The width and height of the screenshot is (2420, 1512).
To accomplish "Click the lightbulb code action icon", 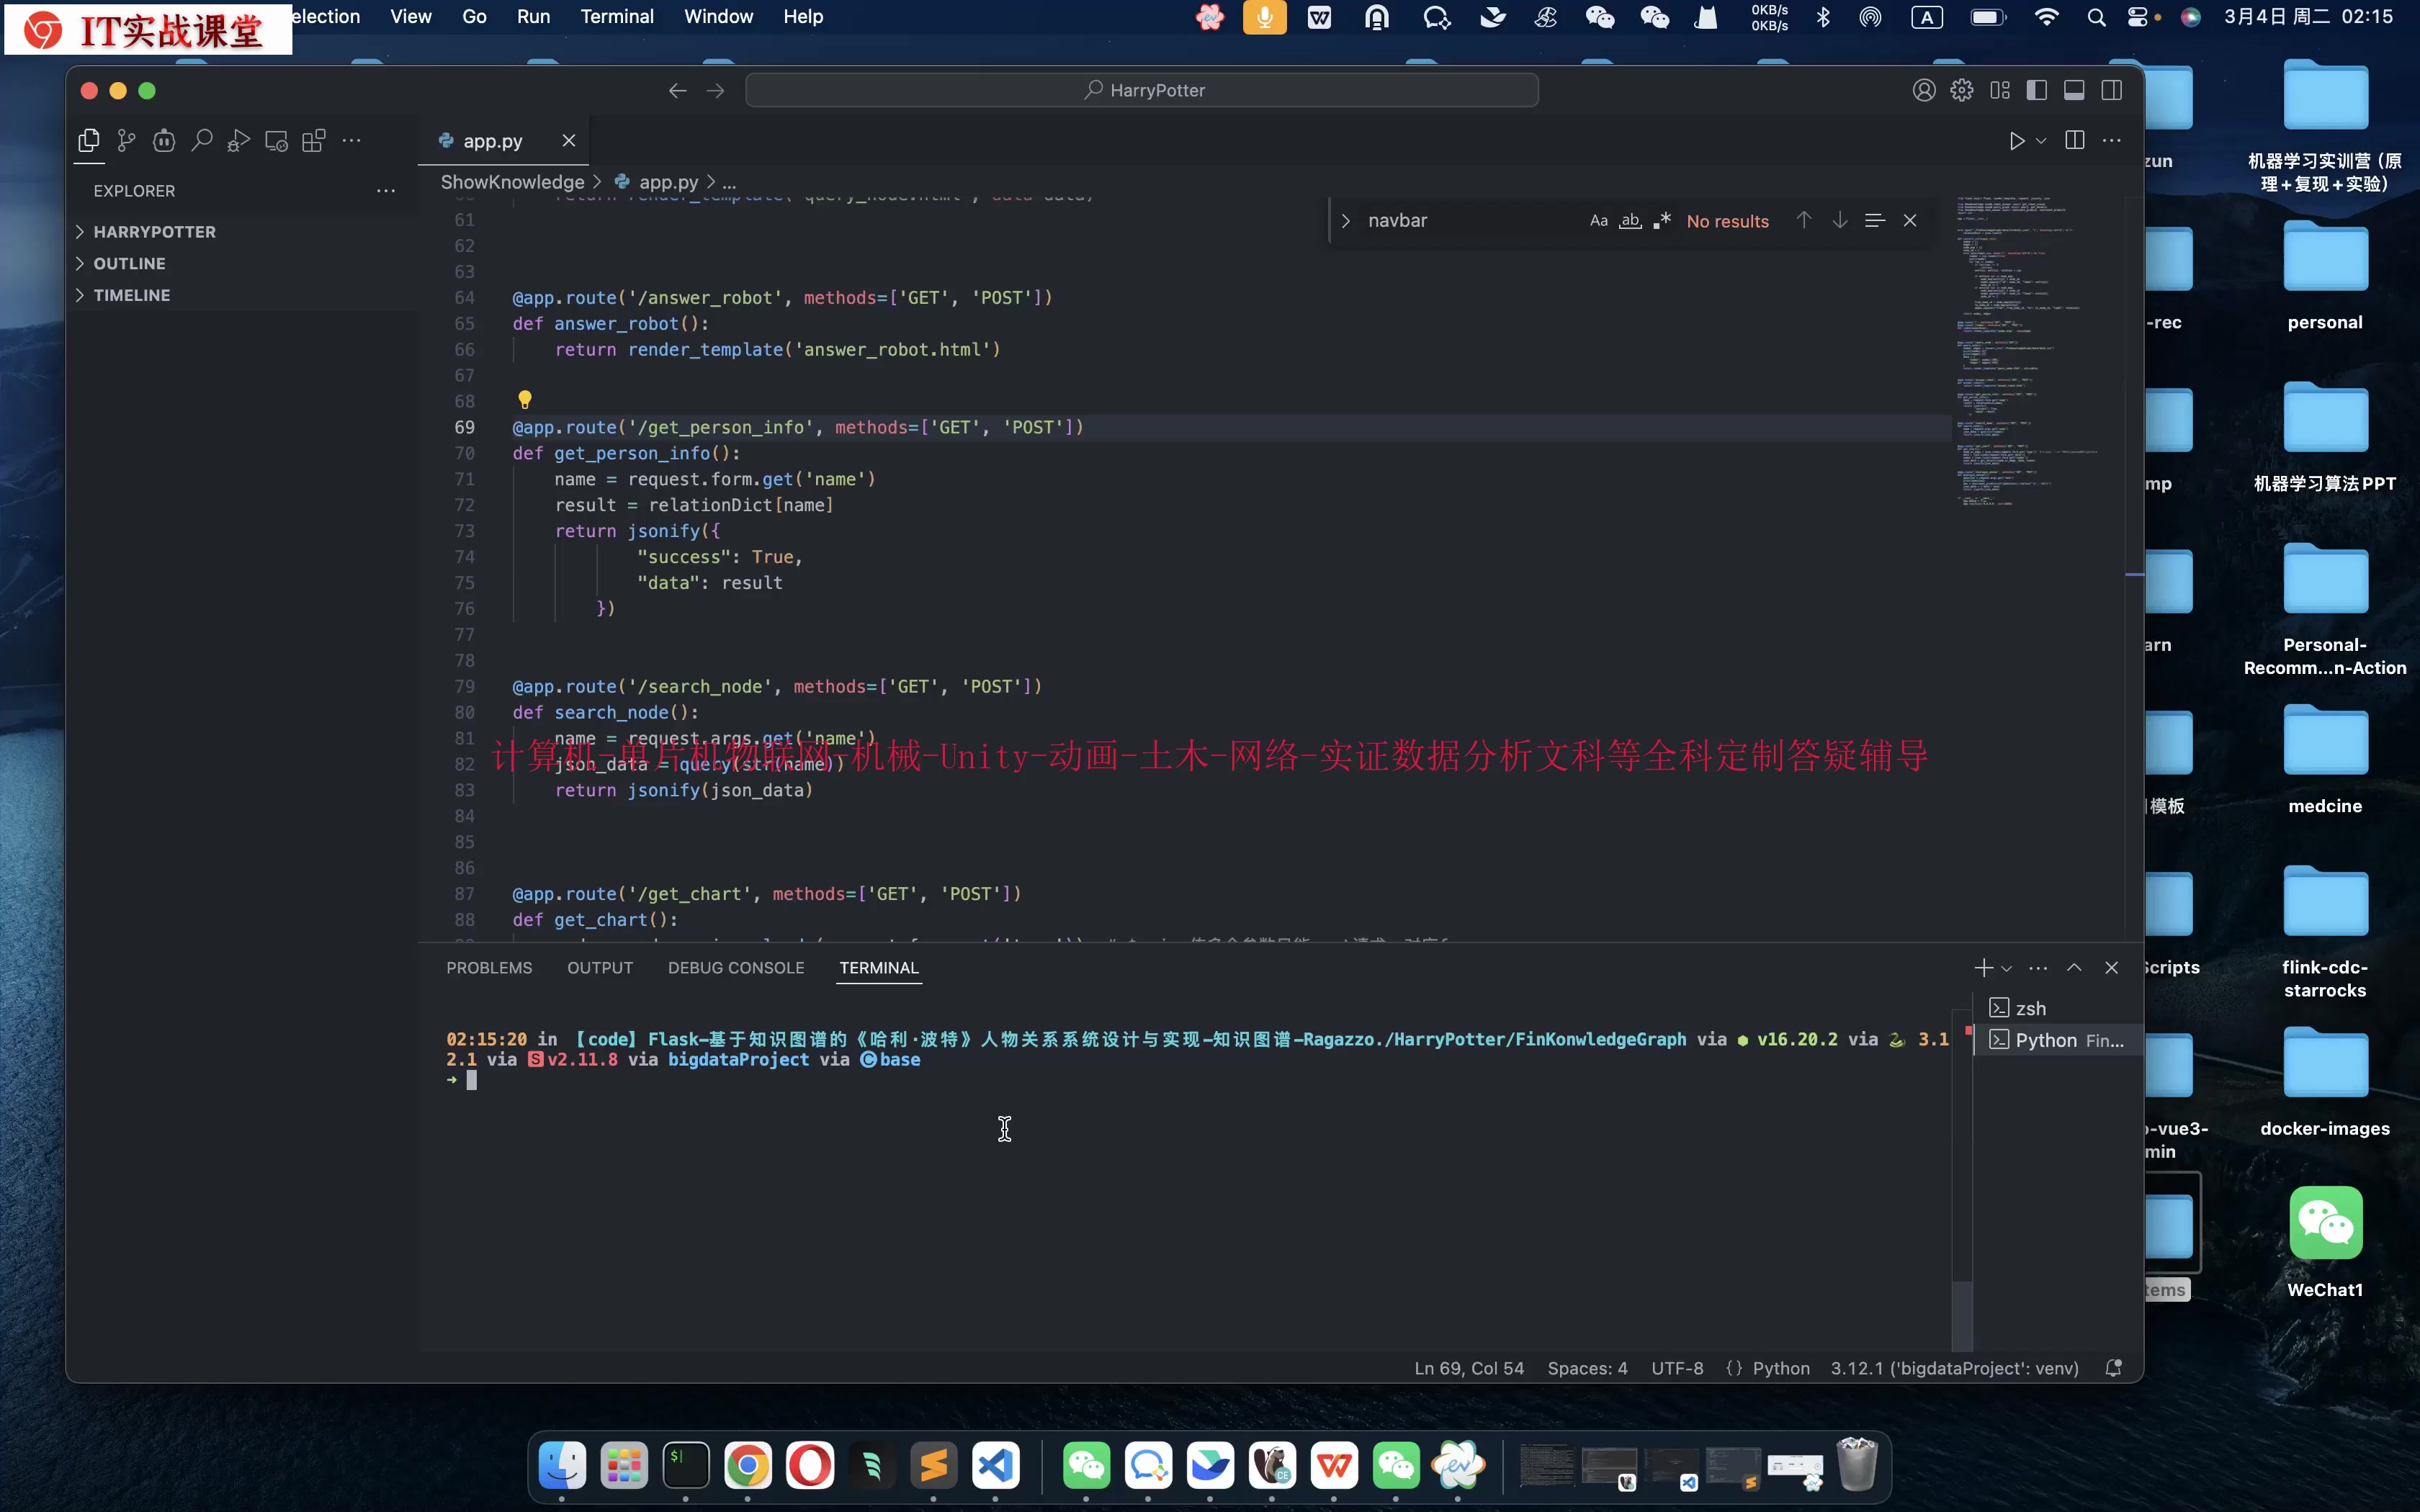I will (524, 400).
